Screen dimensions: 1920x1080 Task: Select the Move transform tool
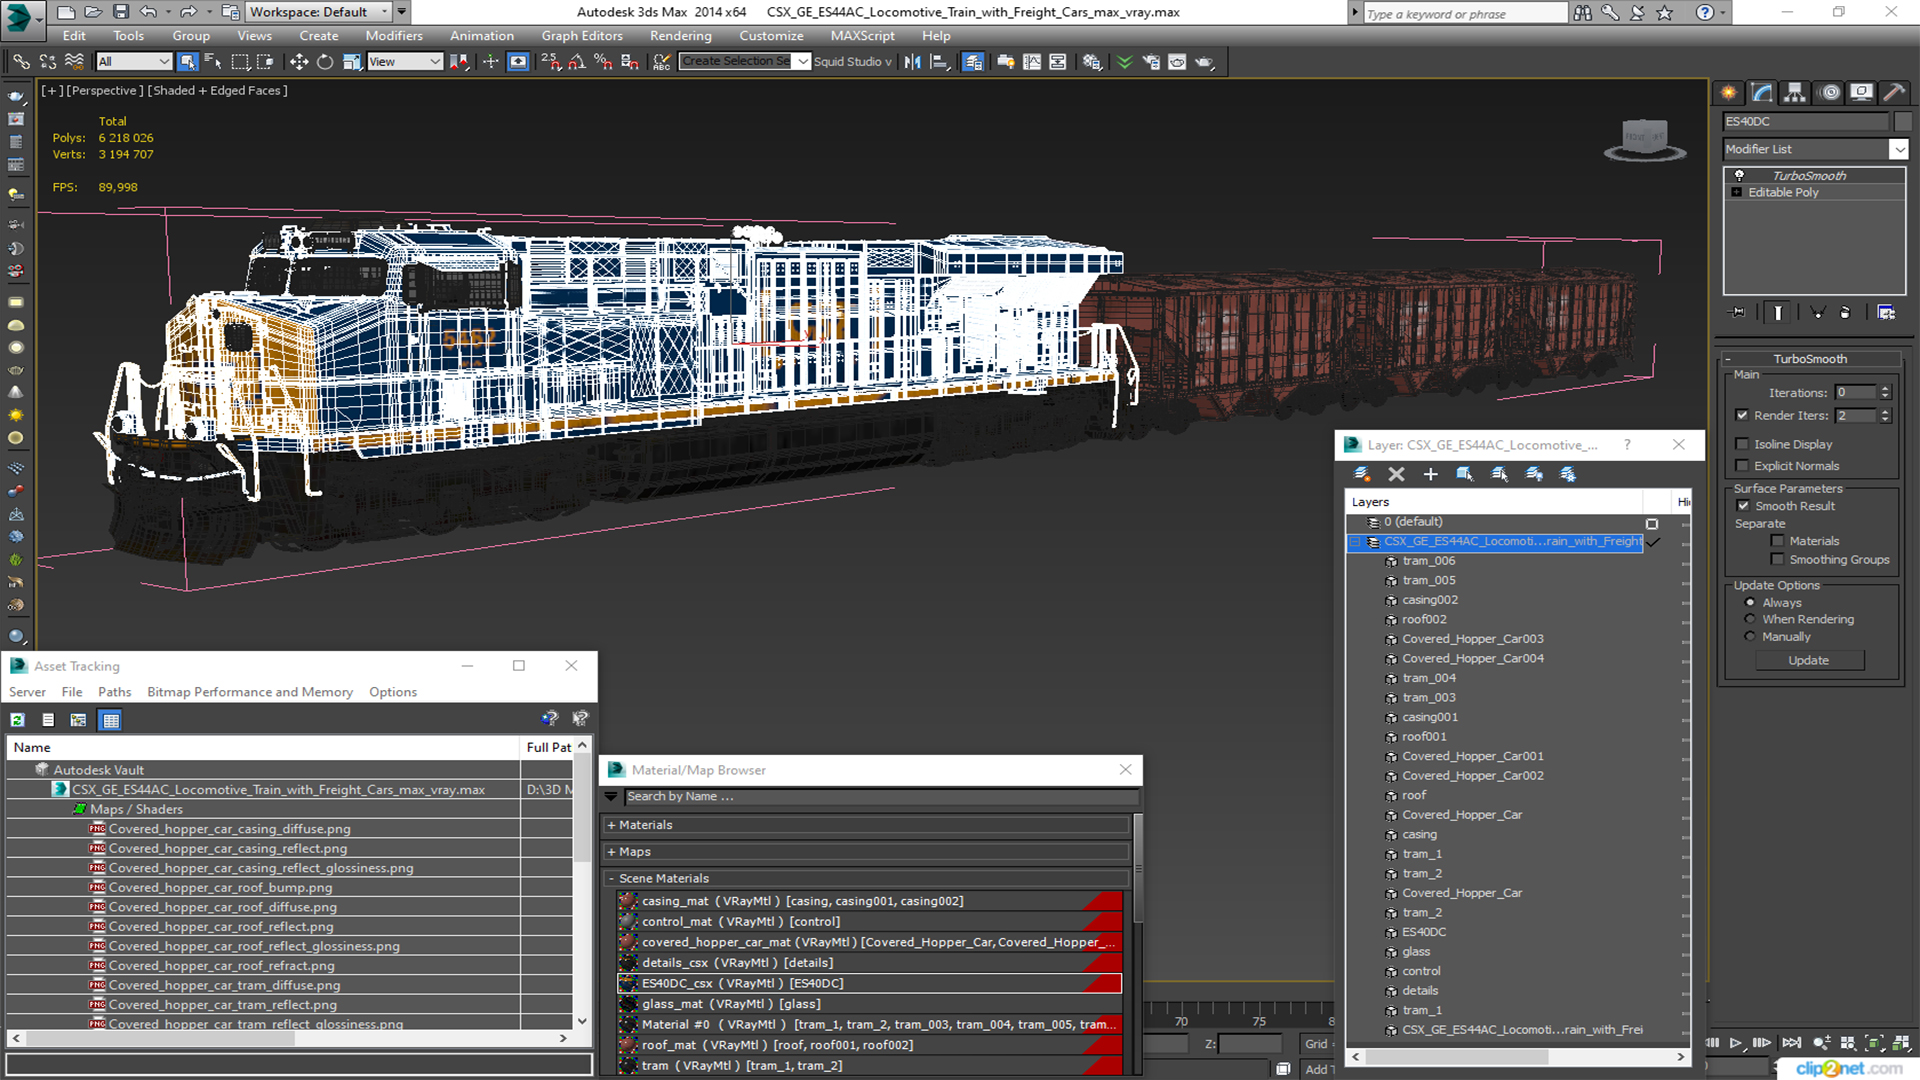[299, 62]
